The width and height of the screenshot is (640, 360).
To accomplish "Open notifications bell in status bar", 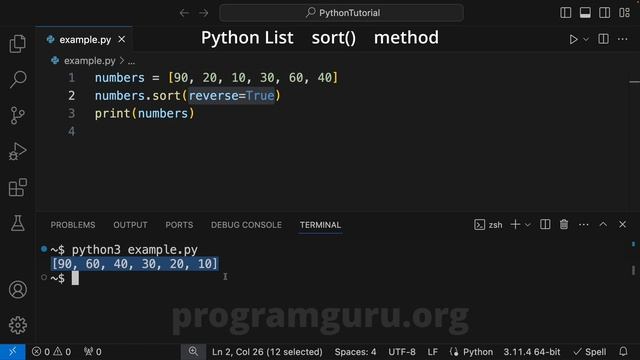I will (623, 352).
